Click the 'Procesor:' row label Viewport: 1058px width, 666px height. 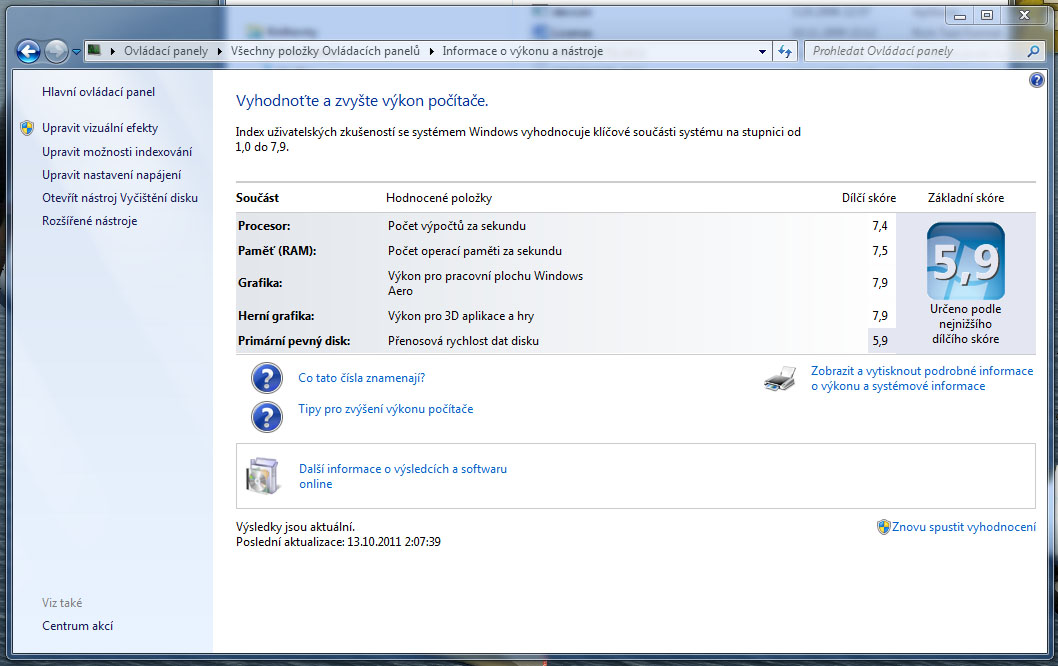coord(264,226)
